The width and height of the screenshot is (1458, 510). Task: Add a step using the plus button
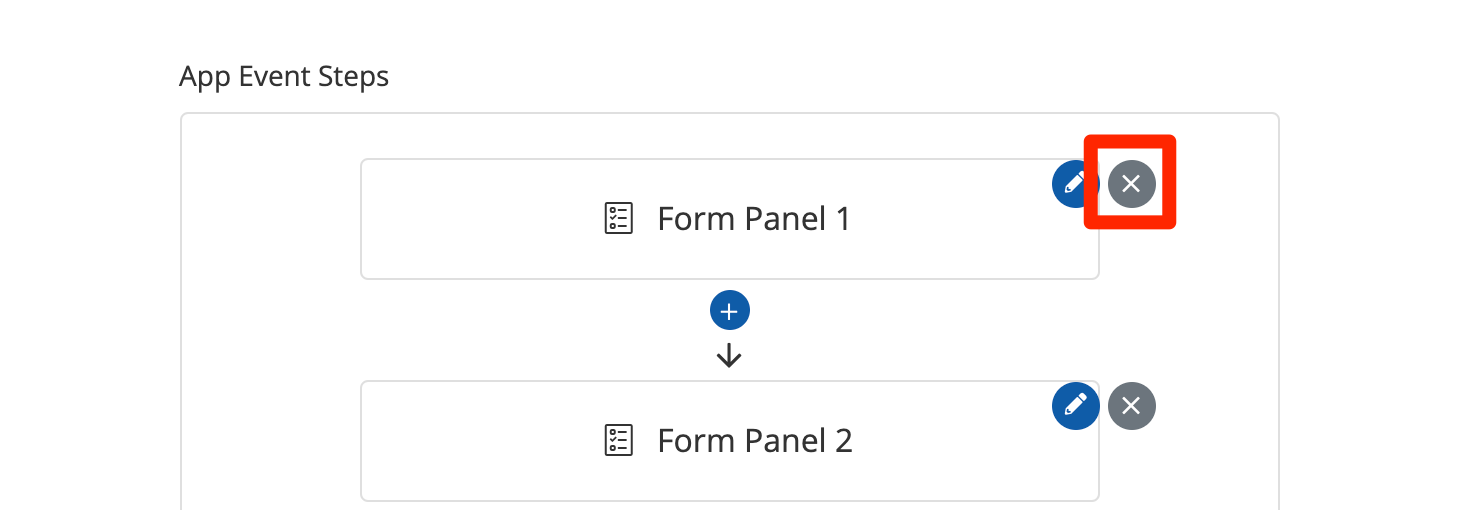(x=729, y=311)
